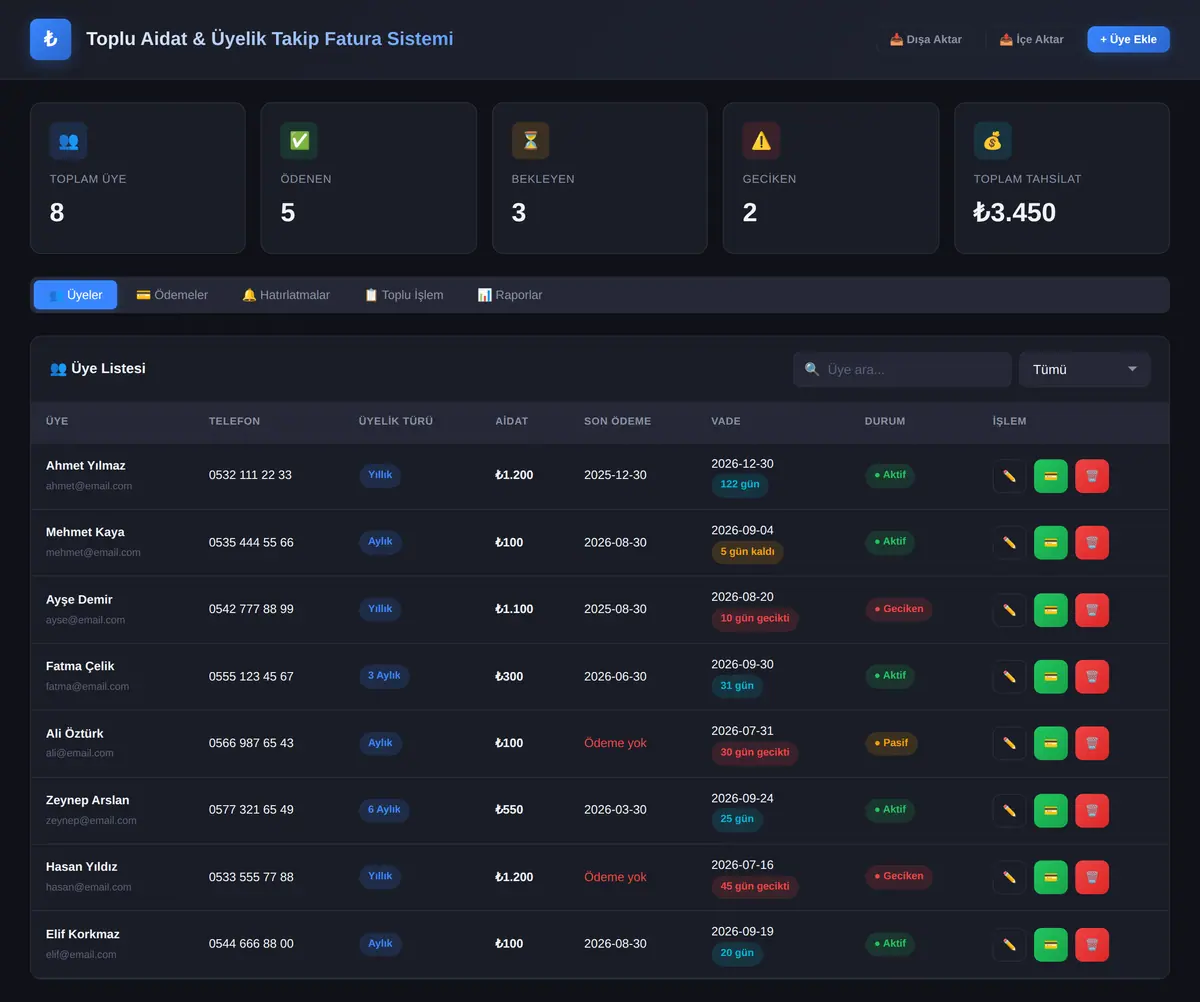Viewport: 1200px width, 1002px height.
Task: Record payment for Ayşe Demir using card icon
Action: point(1051,610)
